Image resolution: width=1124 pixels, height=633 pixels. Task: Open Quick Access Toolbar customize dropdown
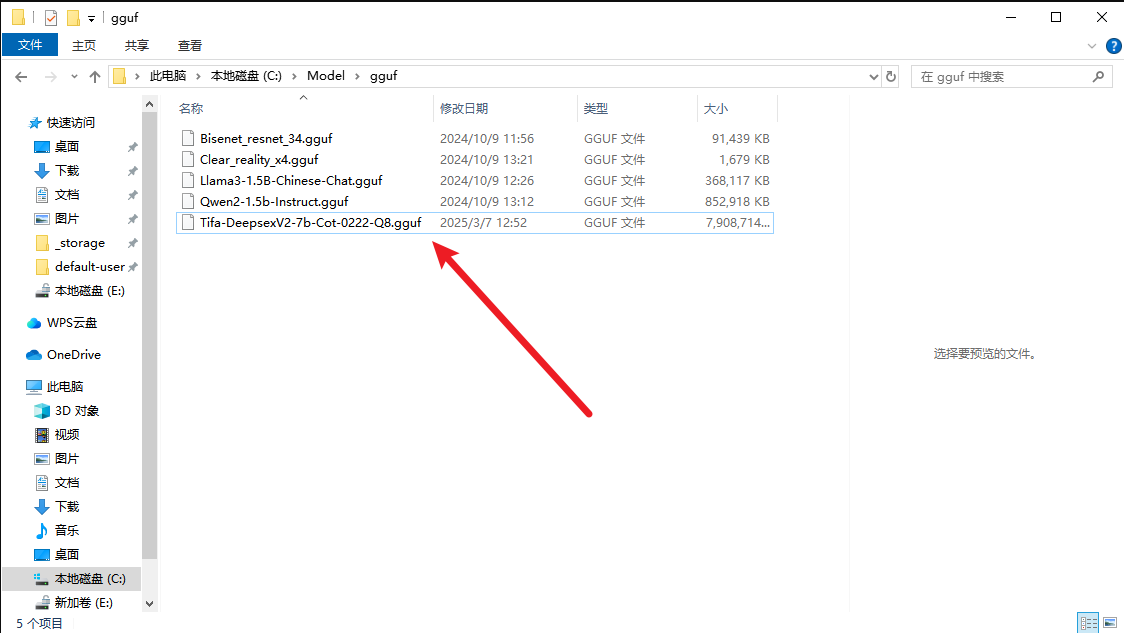pos(91,18)
